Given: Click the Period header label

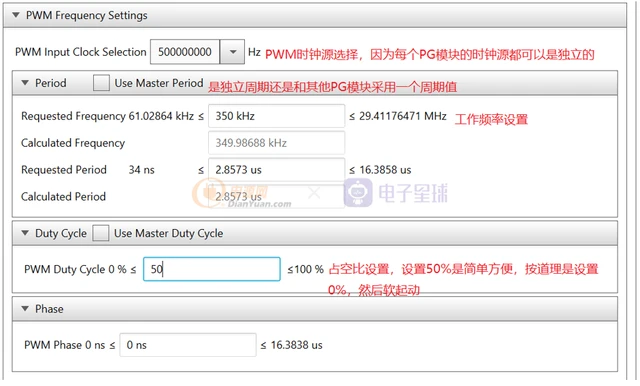Looking at the screenshot, I should 51,83.
